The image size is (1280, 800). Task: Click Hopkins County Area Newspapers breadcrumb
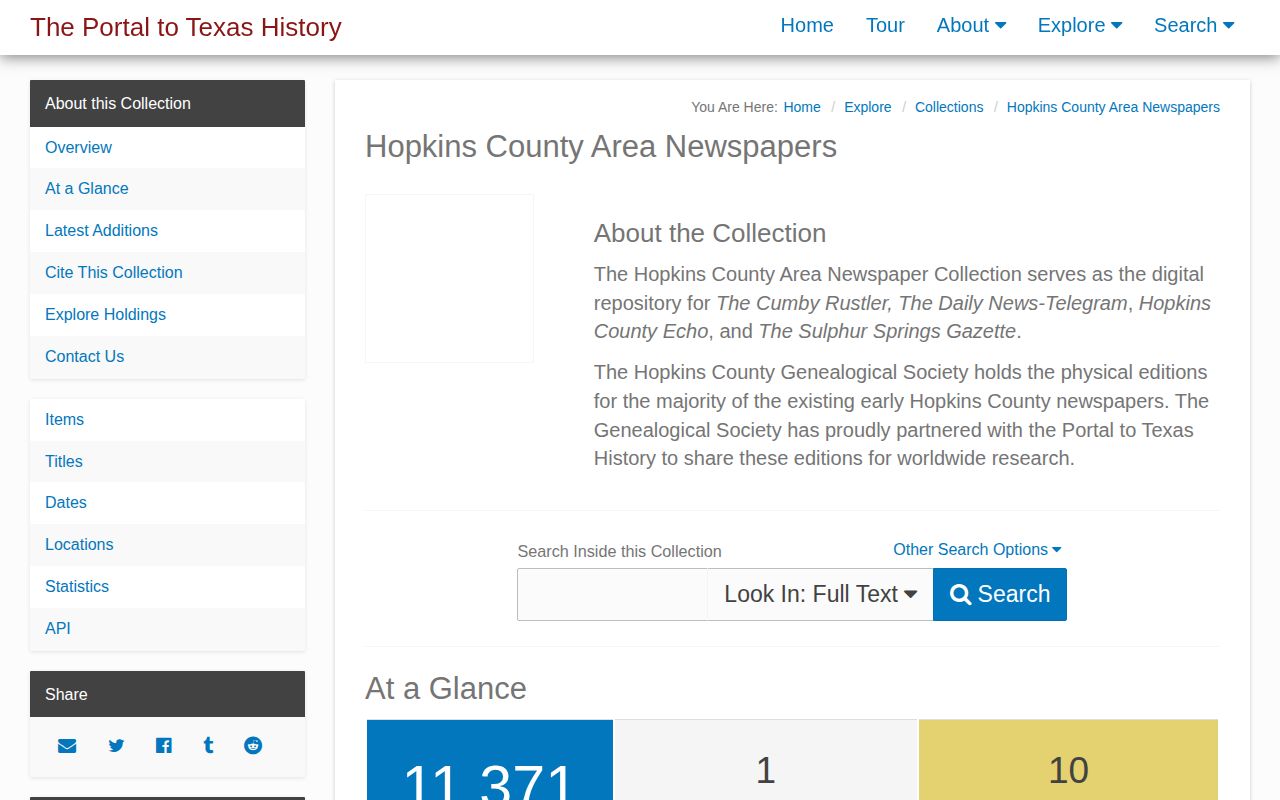click(x=1113, y=107)
